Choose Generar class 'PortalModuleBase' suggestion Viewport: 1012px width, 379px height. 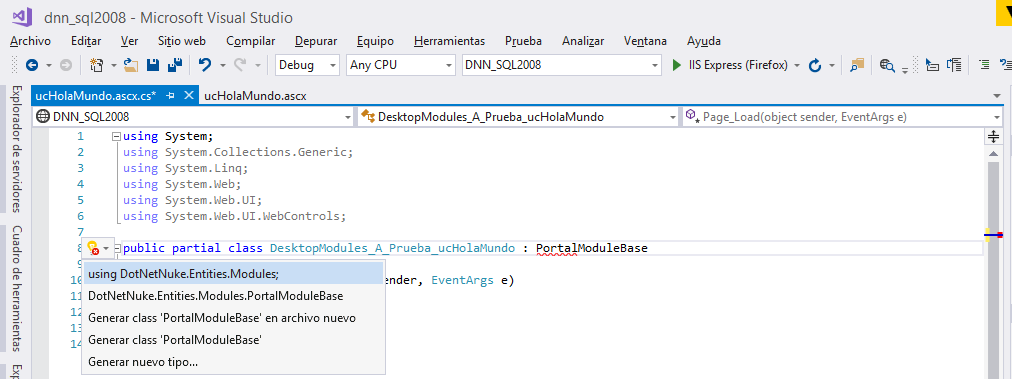[234, 340]
